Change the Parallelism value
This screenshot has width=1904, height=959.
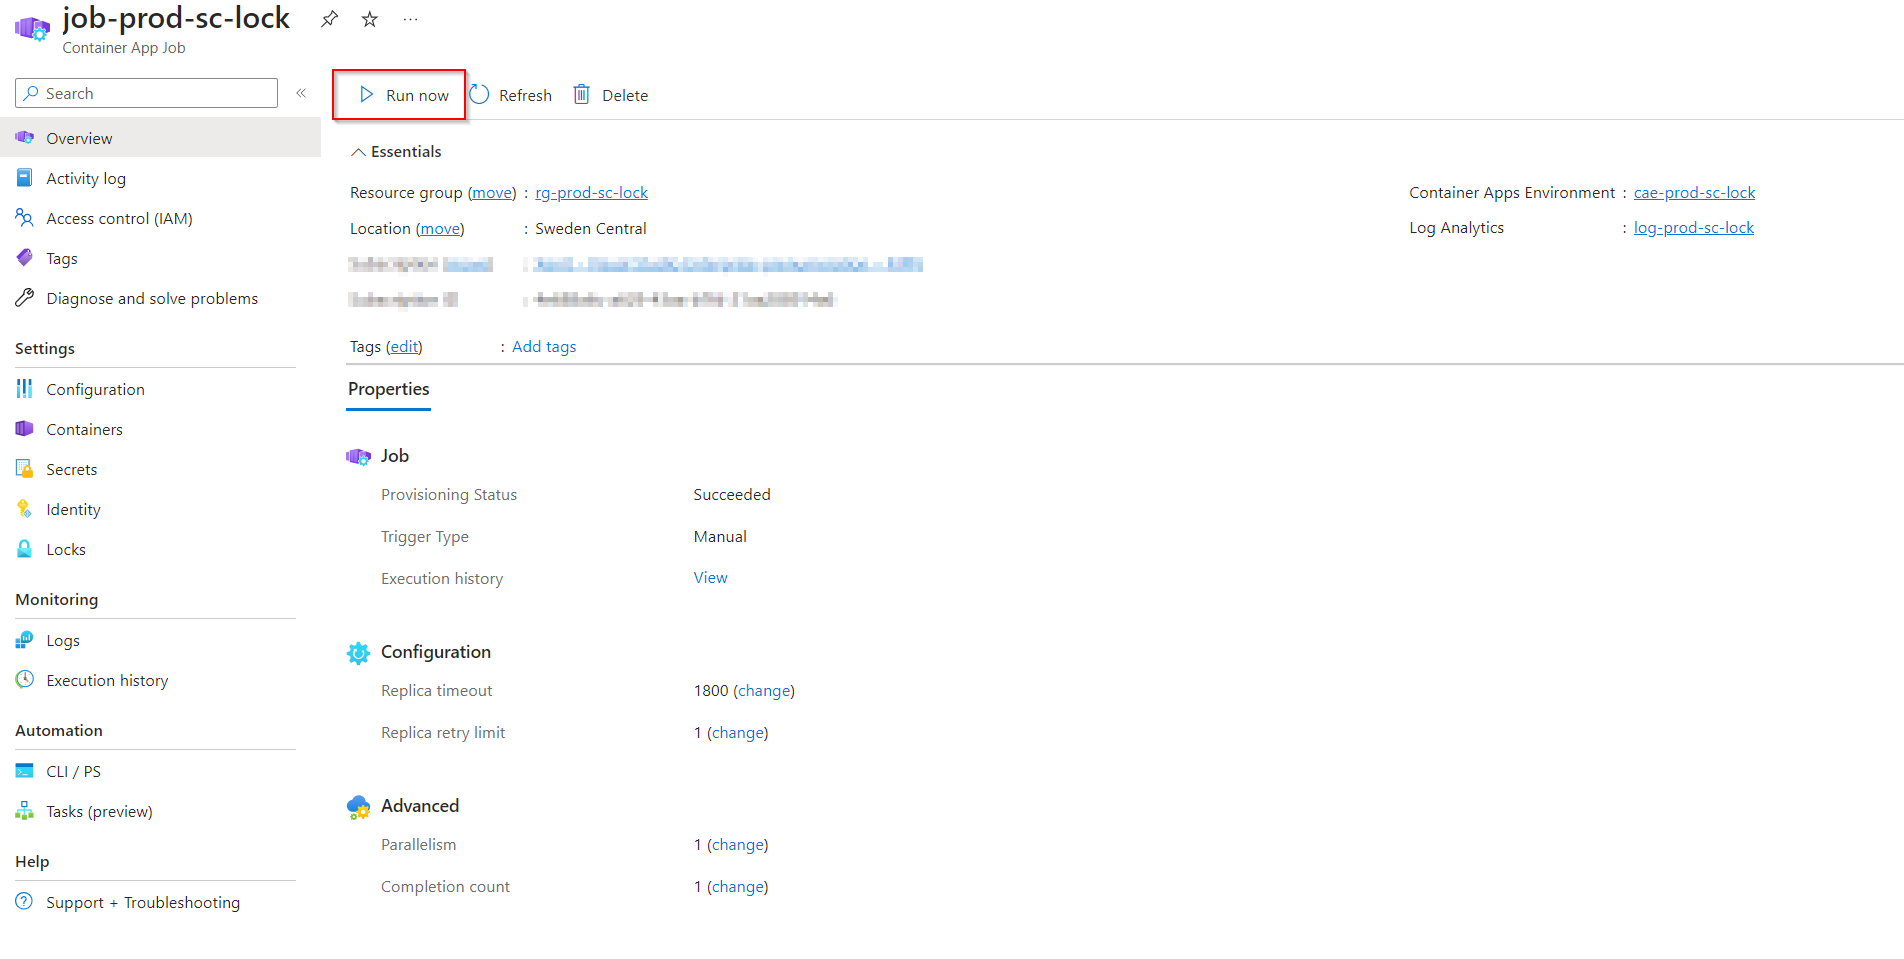(738, 844)
